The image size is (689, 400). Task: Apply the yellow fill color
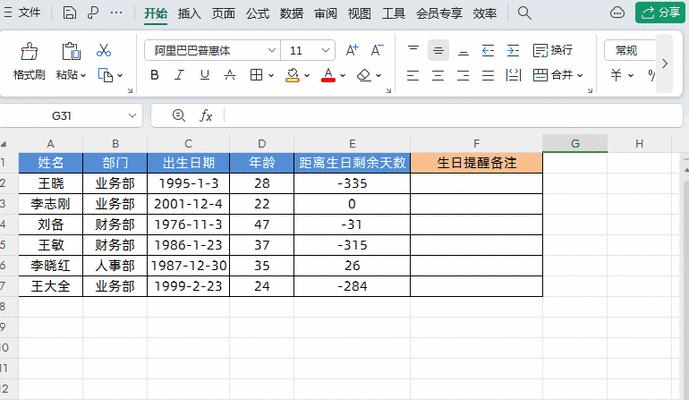click(292, 75)
